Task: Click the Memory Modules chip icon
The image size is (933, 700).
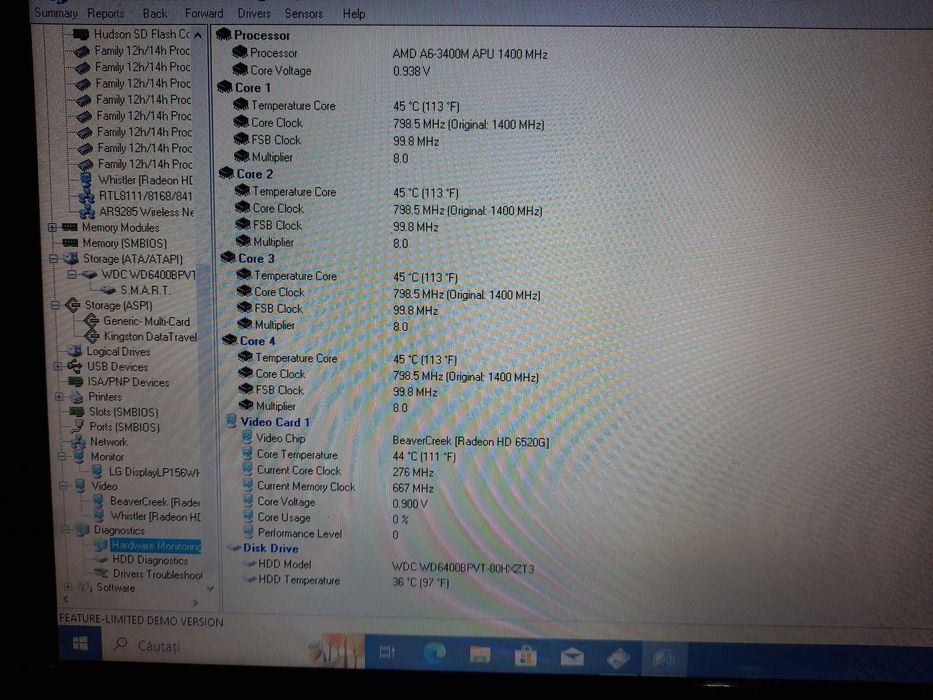Action: [x=70, y=227]
